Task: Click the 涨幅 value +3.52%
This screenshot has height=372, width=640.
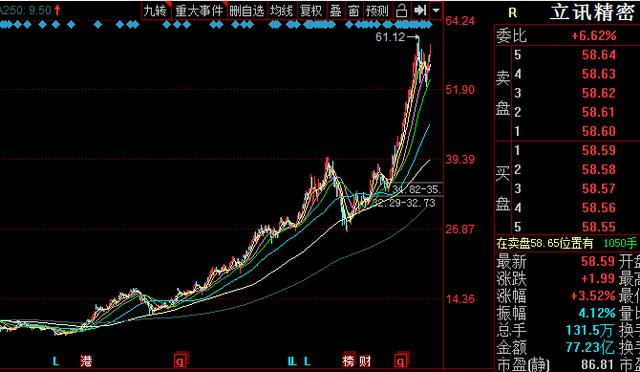Action: pyautogui.click(x=593, y=295)
